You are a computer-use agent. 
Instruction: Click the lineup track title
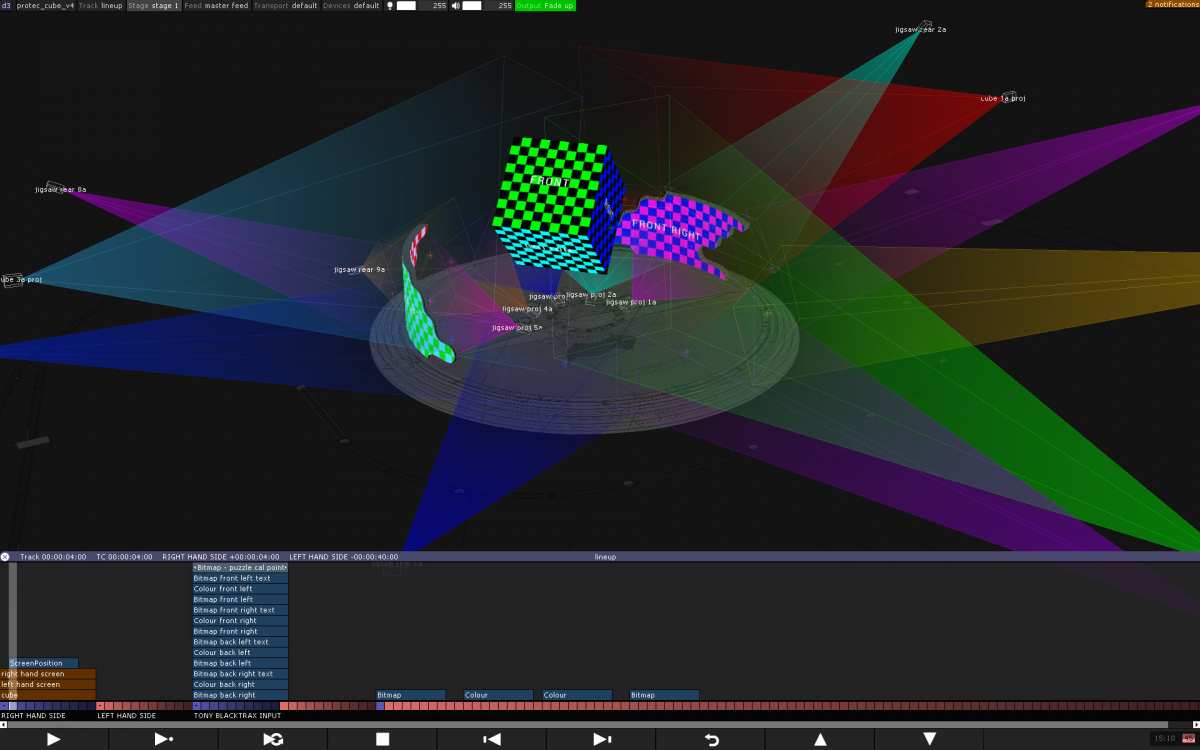(x=605, y=557)
